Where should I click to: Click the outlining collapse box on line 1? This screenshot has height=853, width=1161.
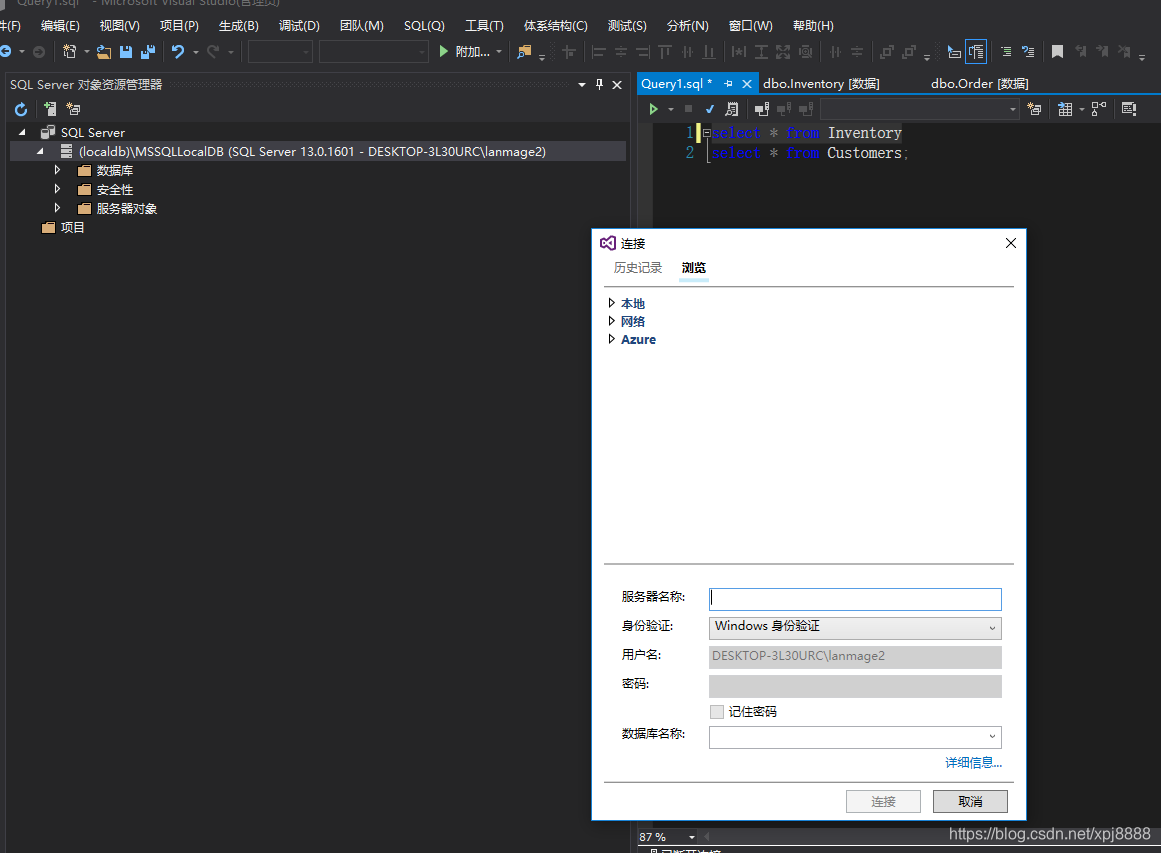(x=706, y=133)
